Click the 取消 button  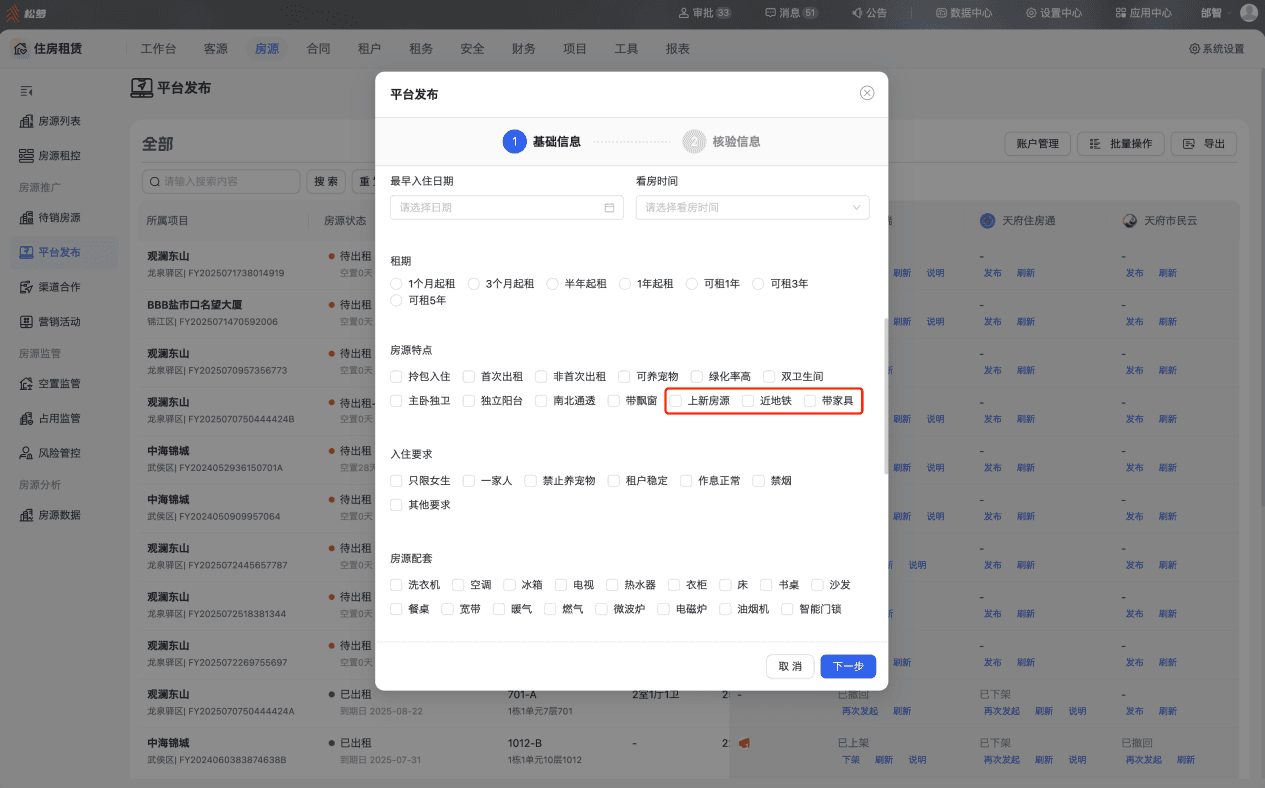click(790, 667)
